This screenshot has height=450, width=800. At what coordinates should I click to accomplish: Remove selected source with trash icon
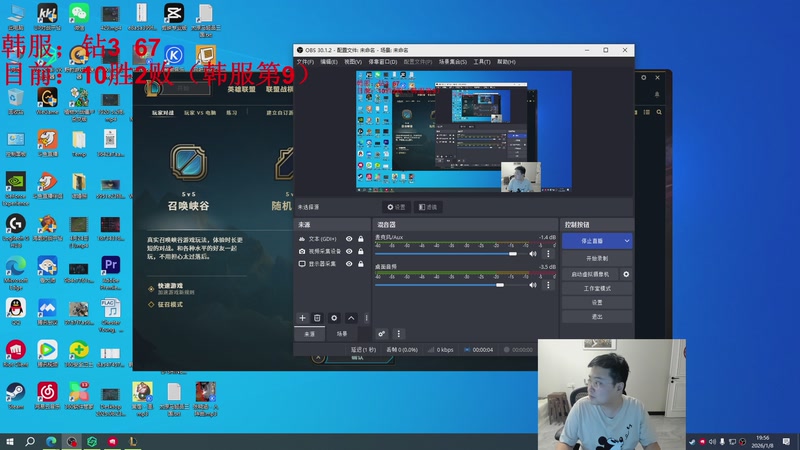point(317,318)
